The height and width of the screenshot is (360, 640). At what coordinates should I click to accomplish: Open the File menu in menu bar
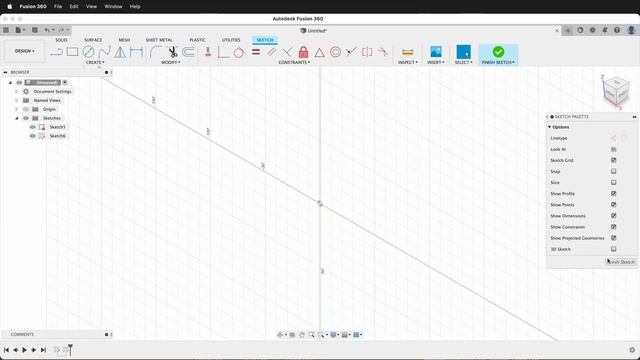[58, 7]
